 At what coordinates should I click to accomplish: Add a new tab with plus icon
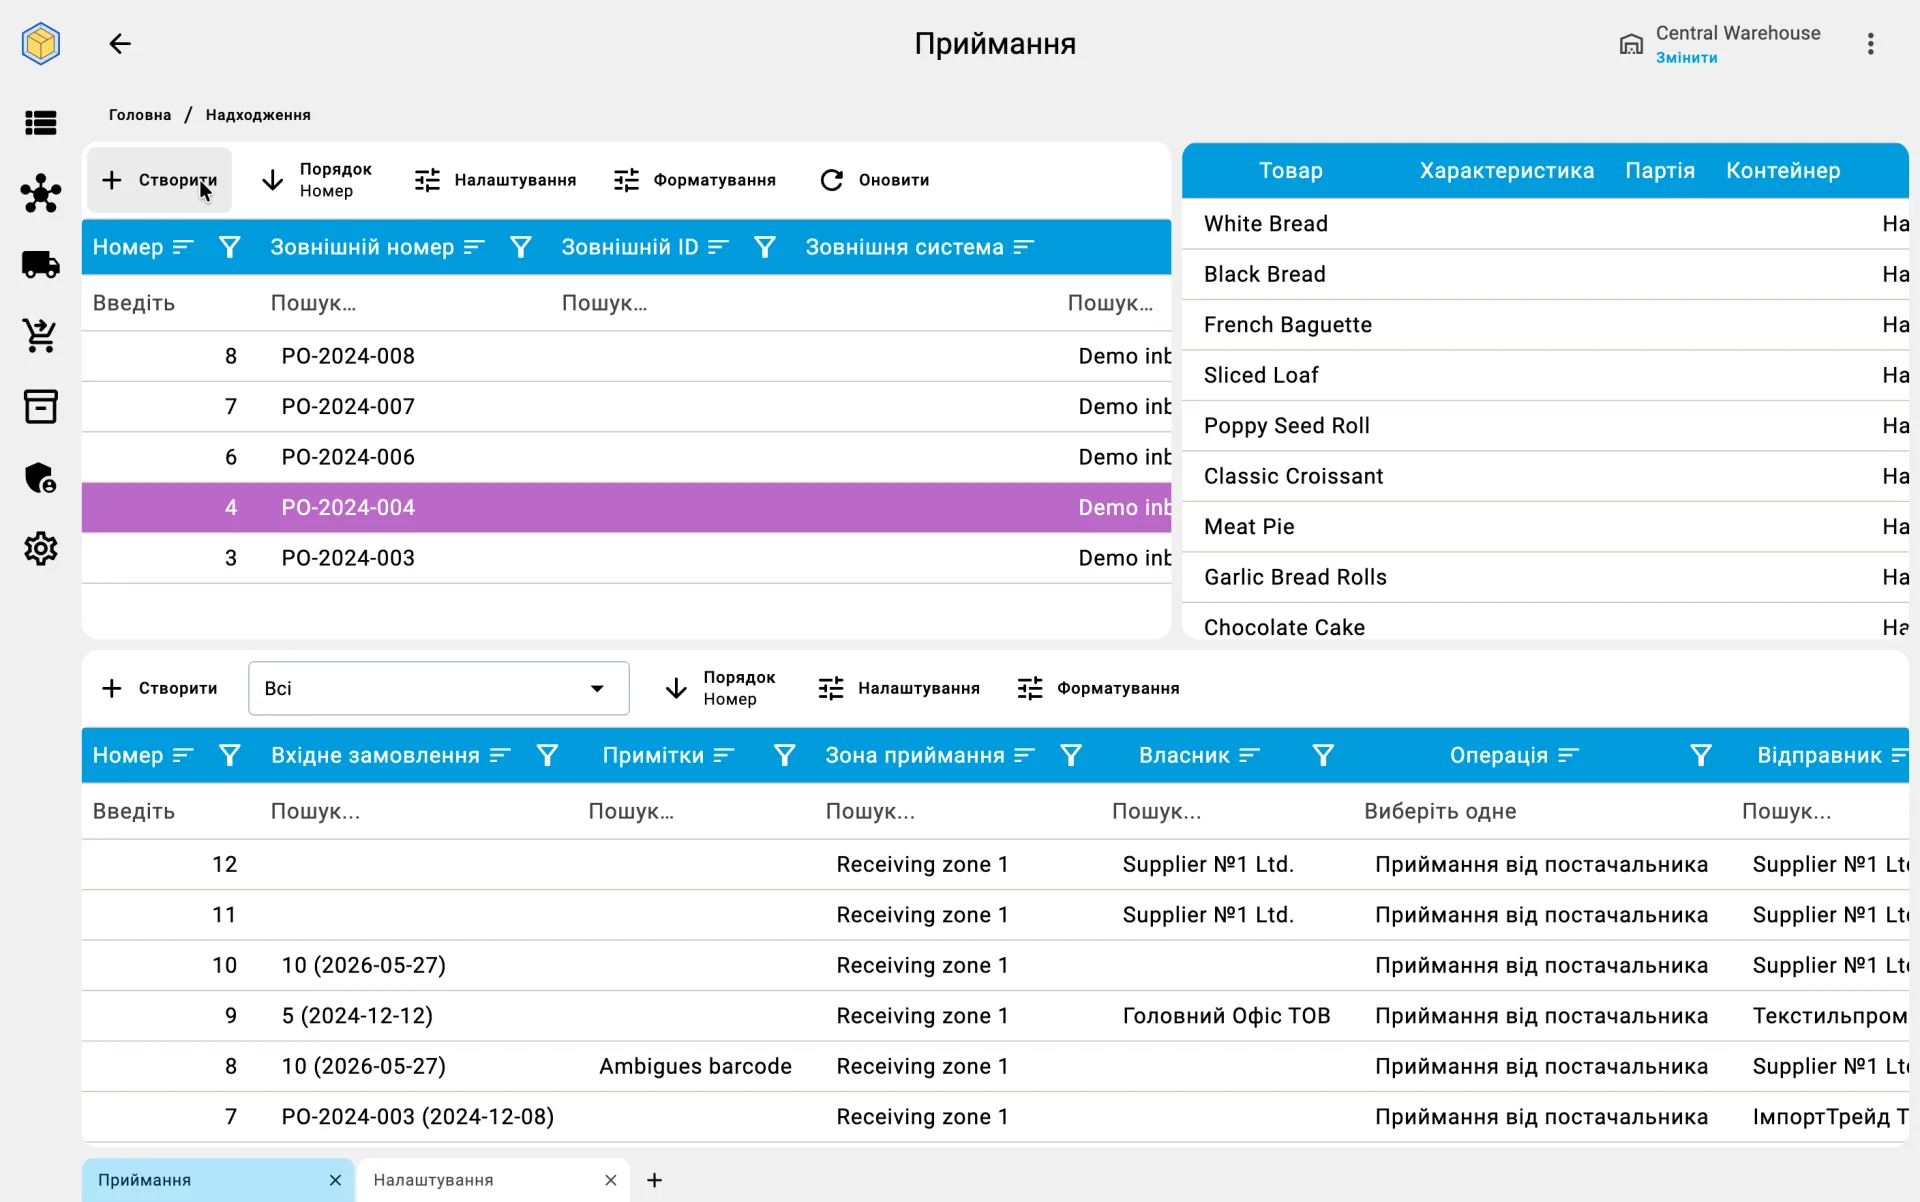654,1180
